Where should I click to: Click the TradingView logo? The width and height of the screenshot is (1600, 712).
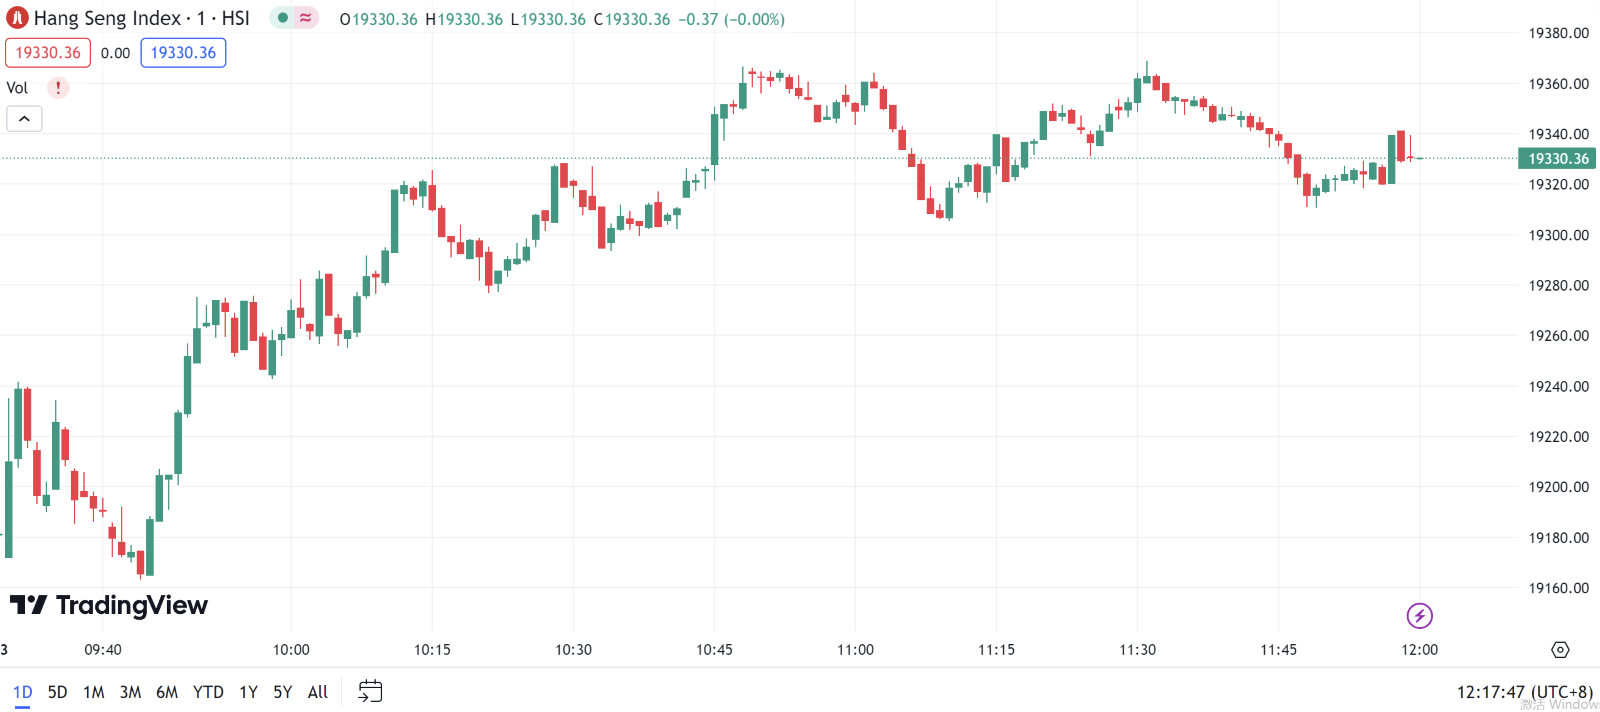[x=109, y=605]
